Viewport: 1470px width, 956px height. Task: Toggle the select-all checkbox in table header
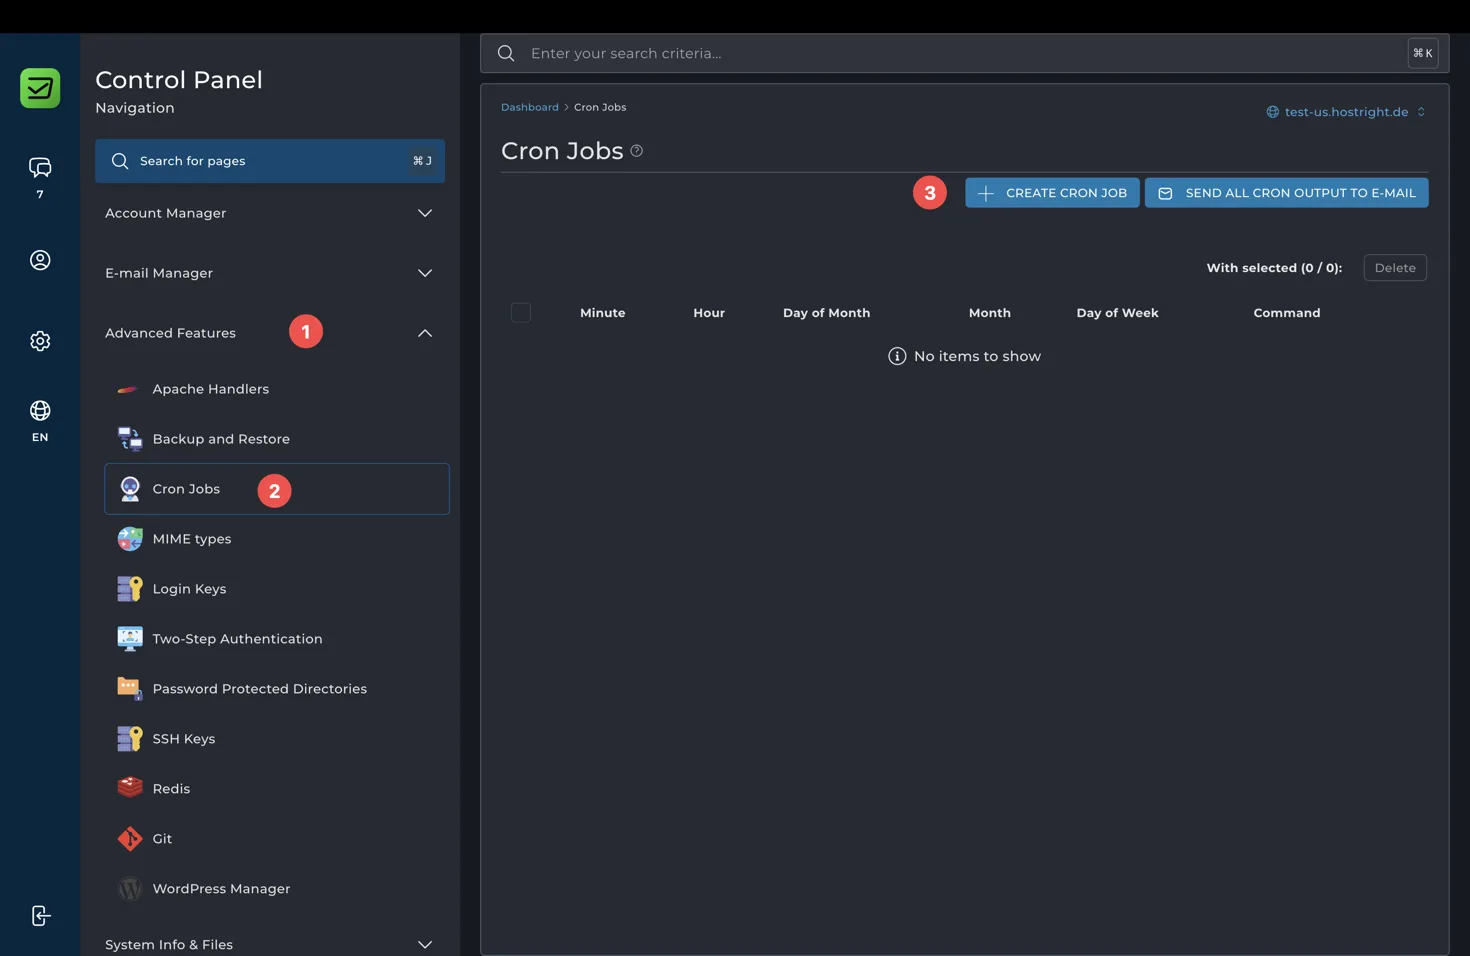click(521, 313)
